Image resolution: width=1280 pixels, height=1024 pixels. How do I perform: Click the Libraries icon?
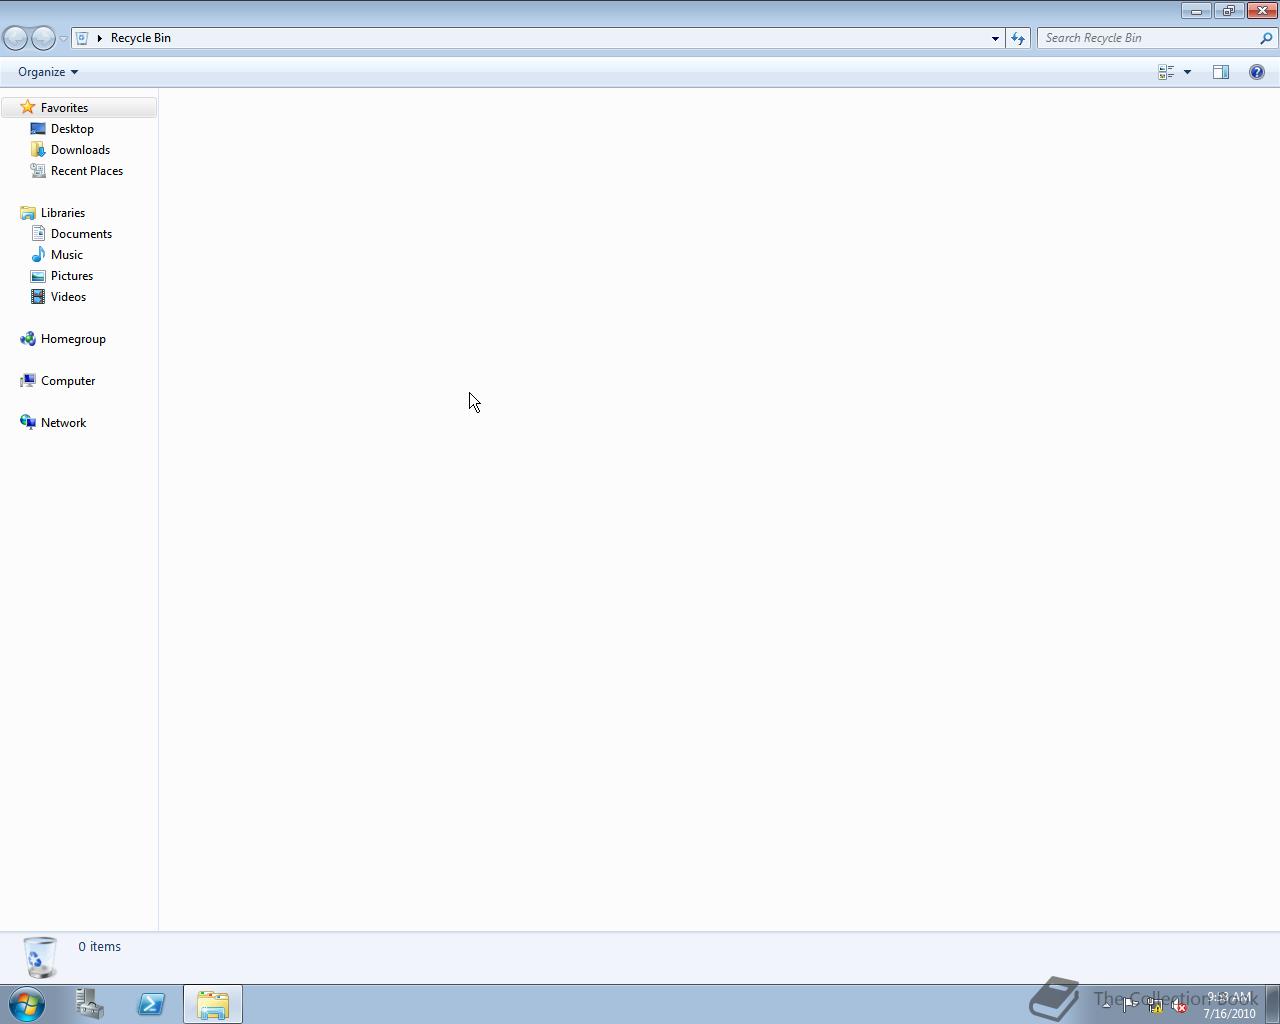(x=28, y=212)
